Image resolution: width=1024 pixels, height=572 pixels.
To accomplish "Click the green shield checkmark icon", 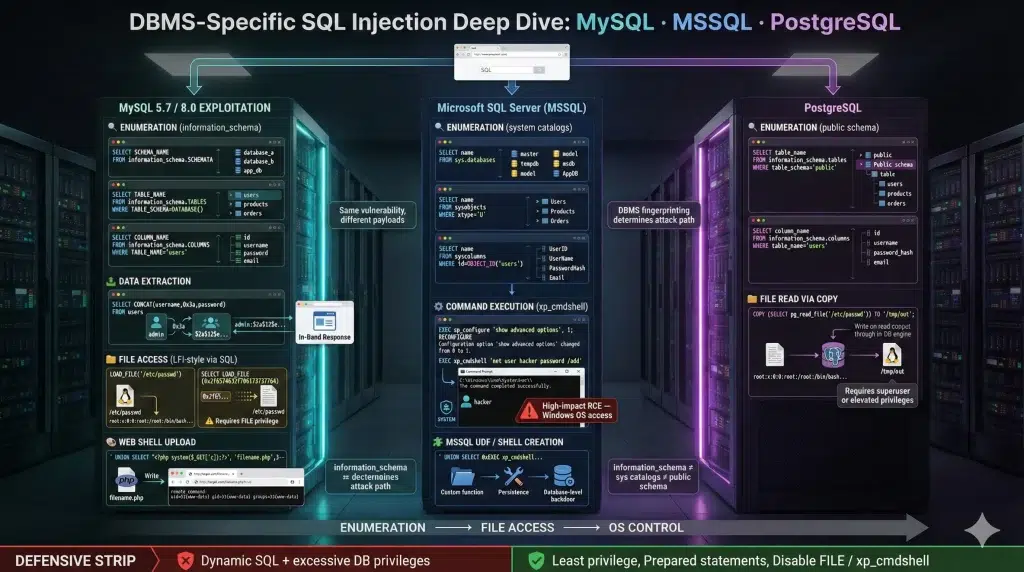I will (536, 560).
